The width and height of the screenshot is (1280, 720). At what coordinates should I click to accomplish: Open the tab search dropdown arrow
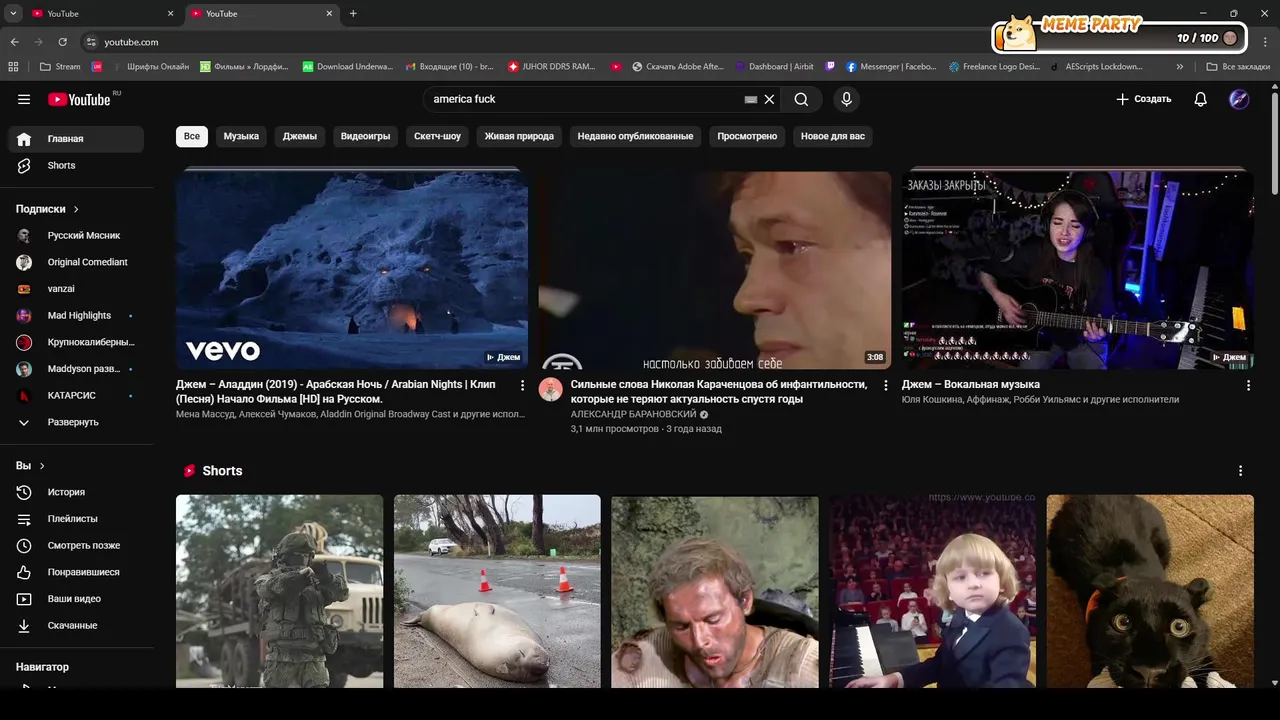coord(12,14)
